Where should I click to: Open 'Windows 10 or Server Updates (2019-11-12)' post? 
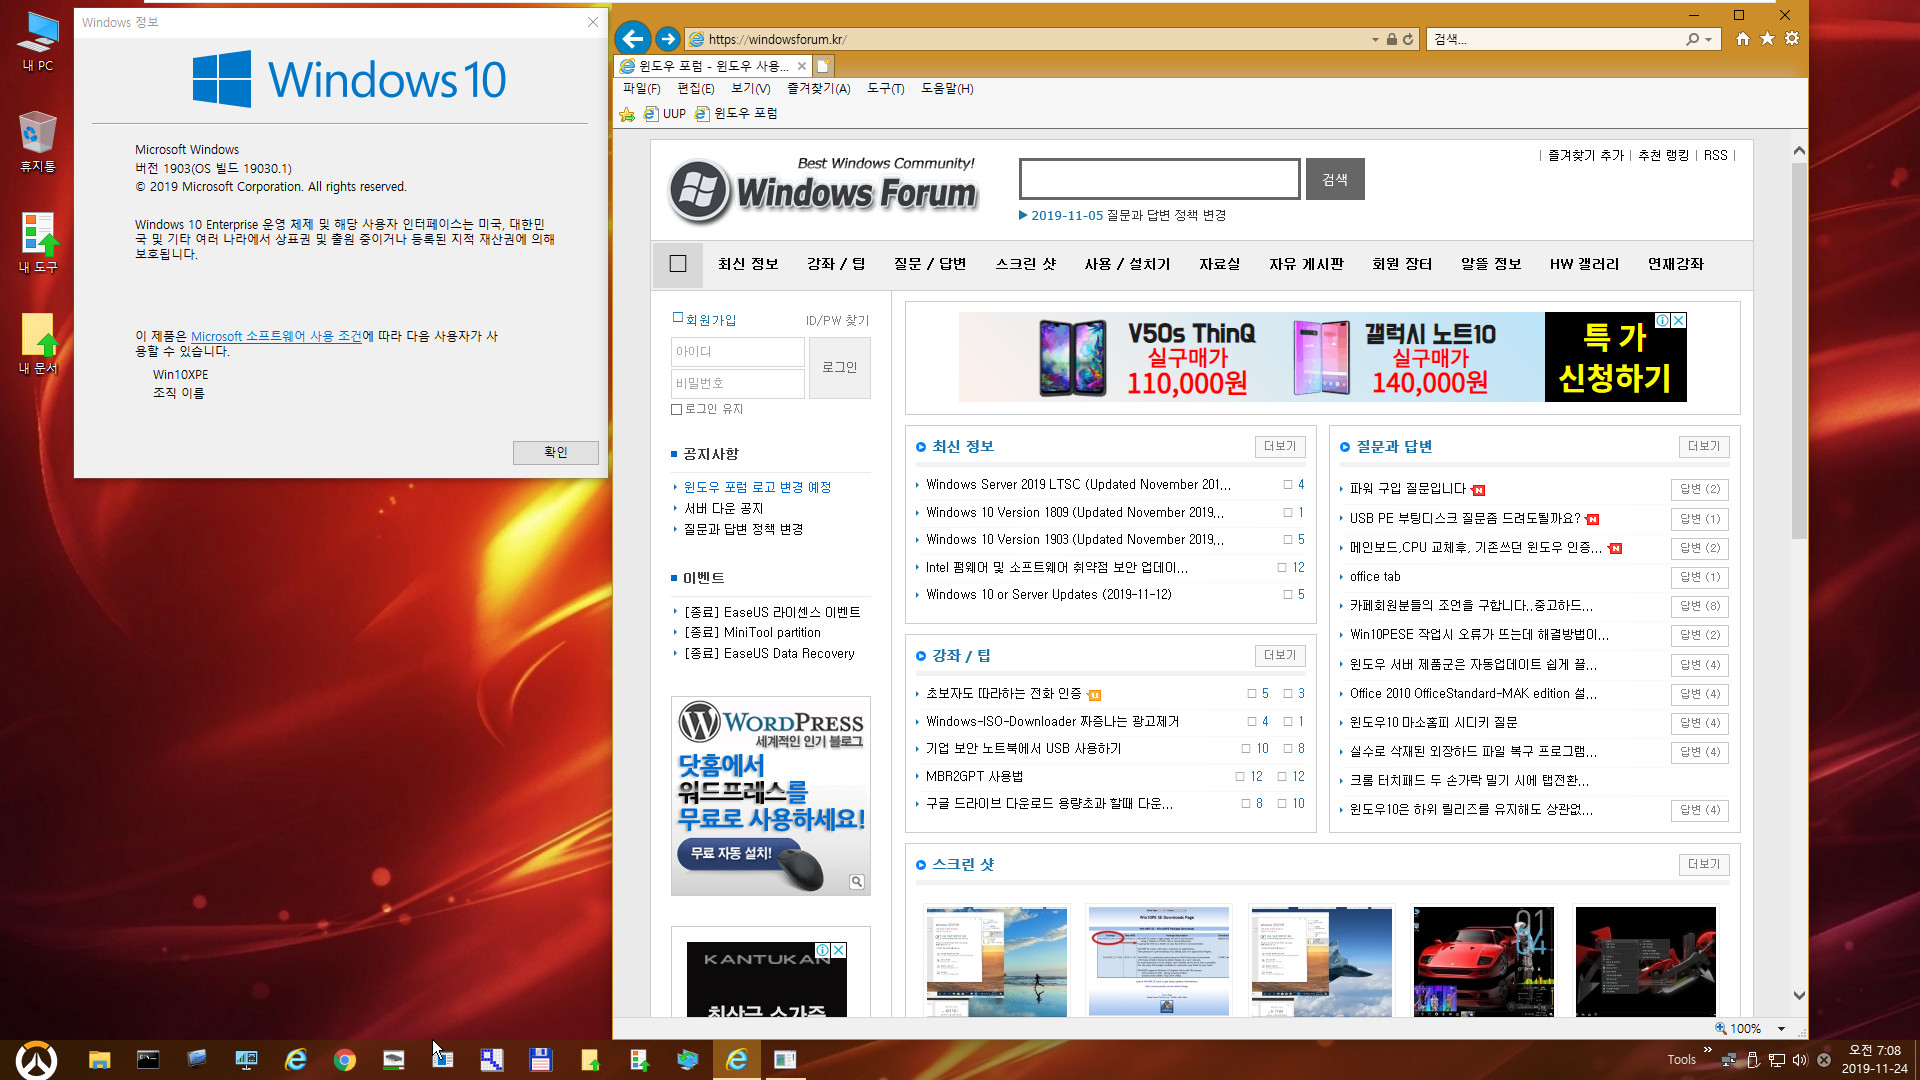[1048, 595]
